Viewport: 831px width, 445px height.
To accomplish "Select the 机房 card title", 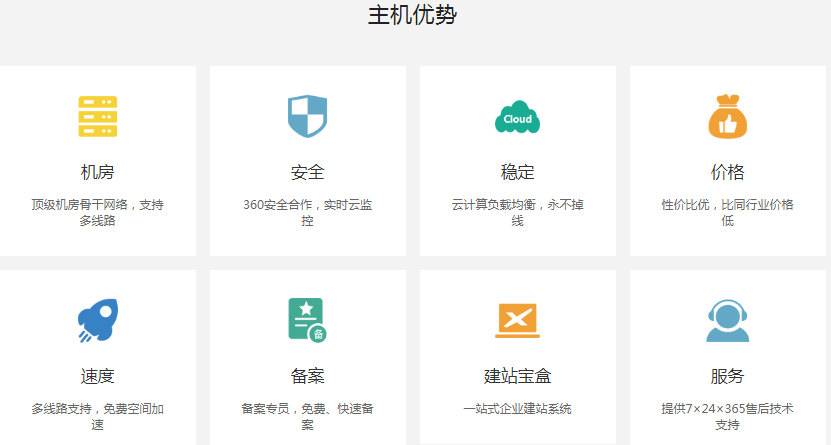I will [98, 172].
